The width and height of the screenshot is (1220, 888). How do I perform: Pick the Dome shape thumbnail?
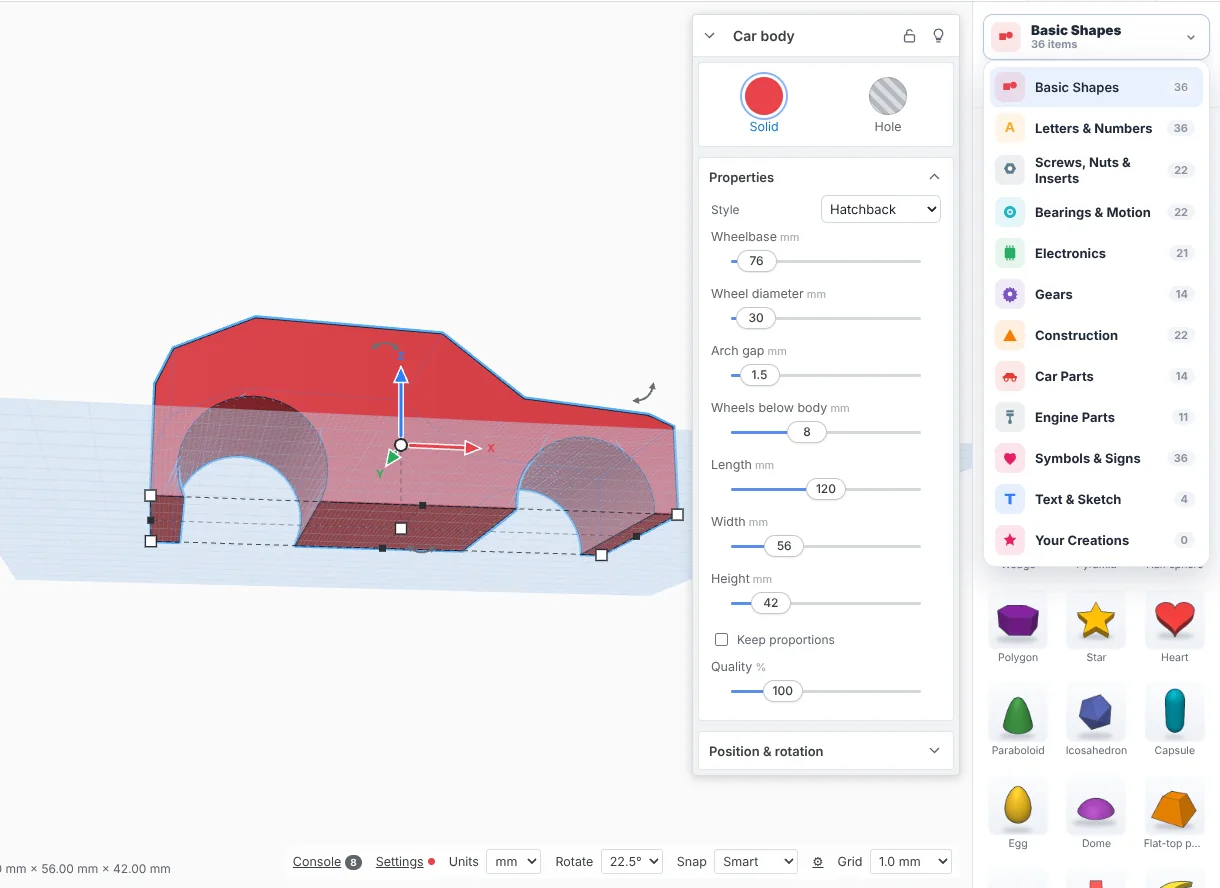pyautogui.click(x=1096, y=807)
